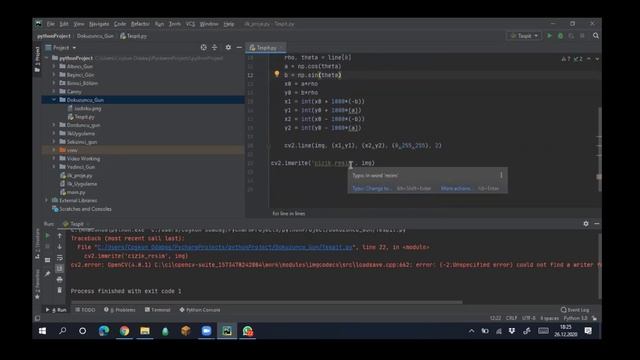
Task: Click the Run console horizontal scrollbar
Action: (267, 302)
